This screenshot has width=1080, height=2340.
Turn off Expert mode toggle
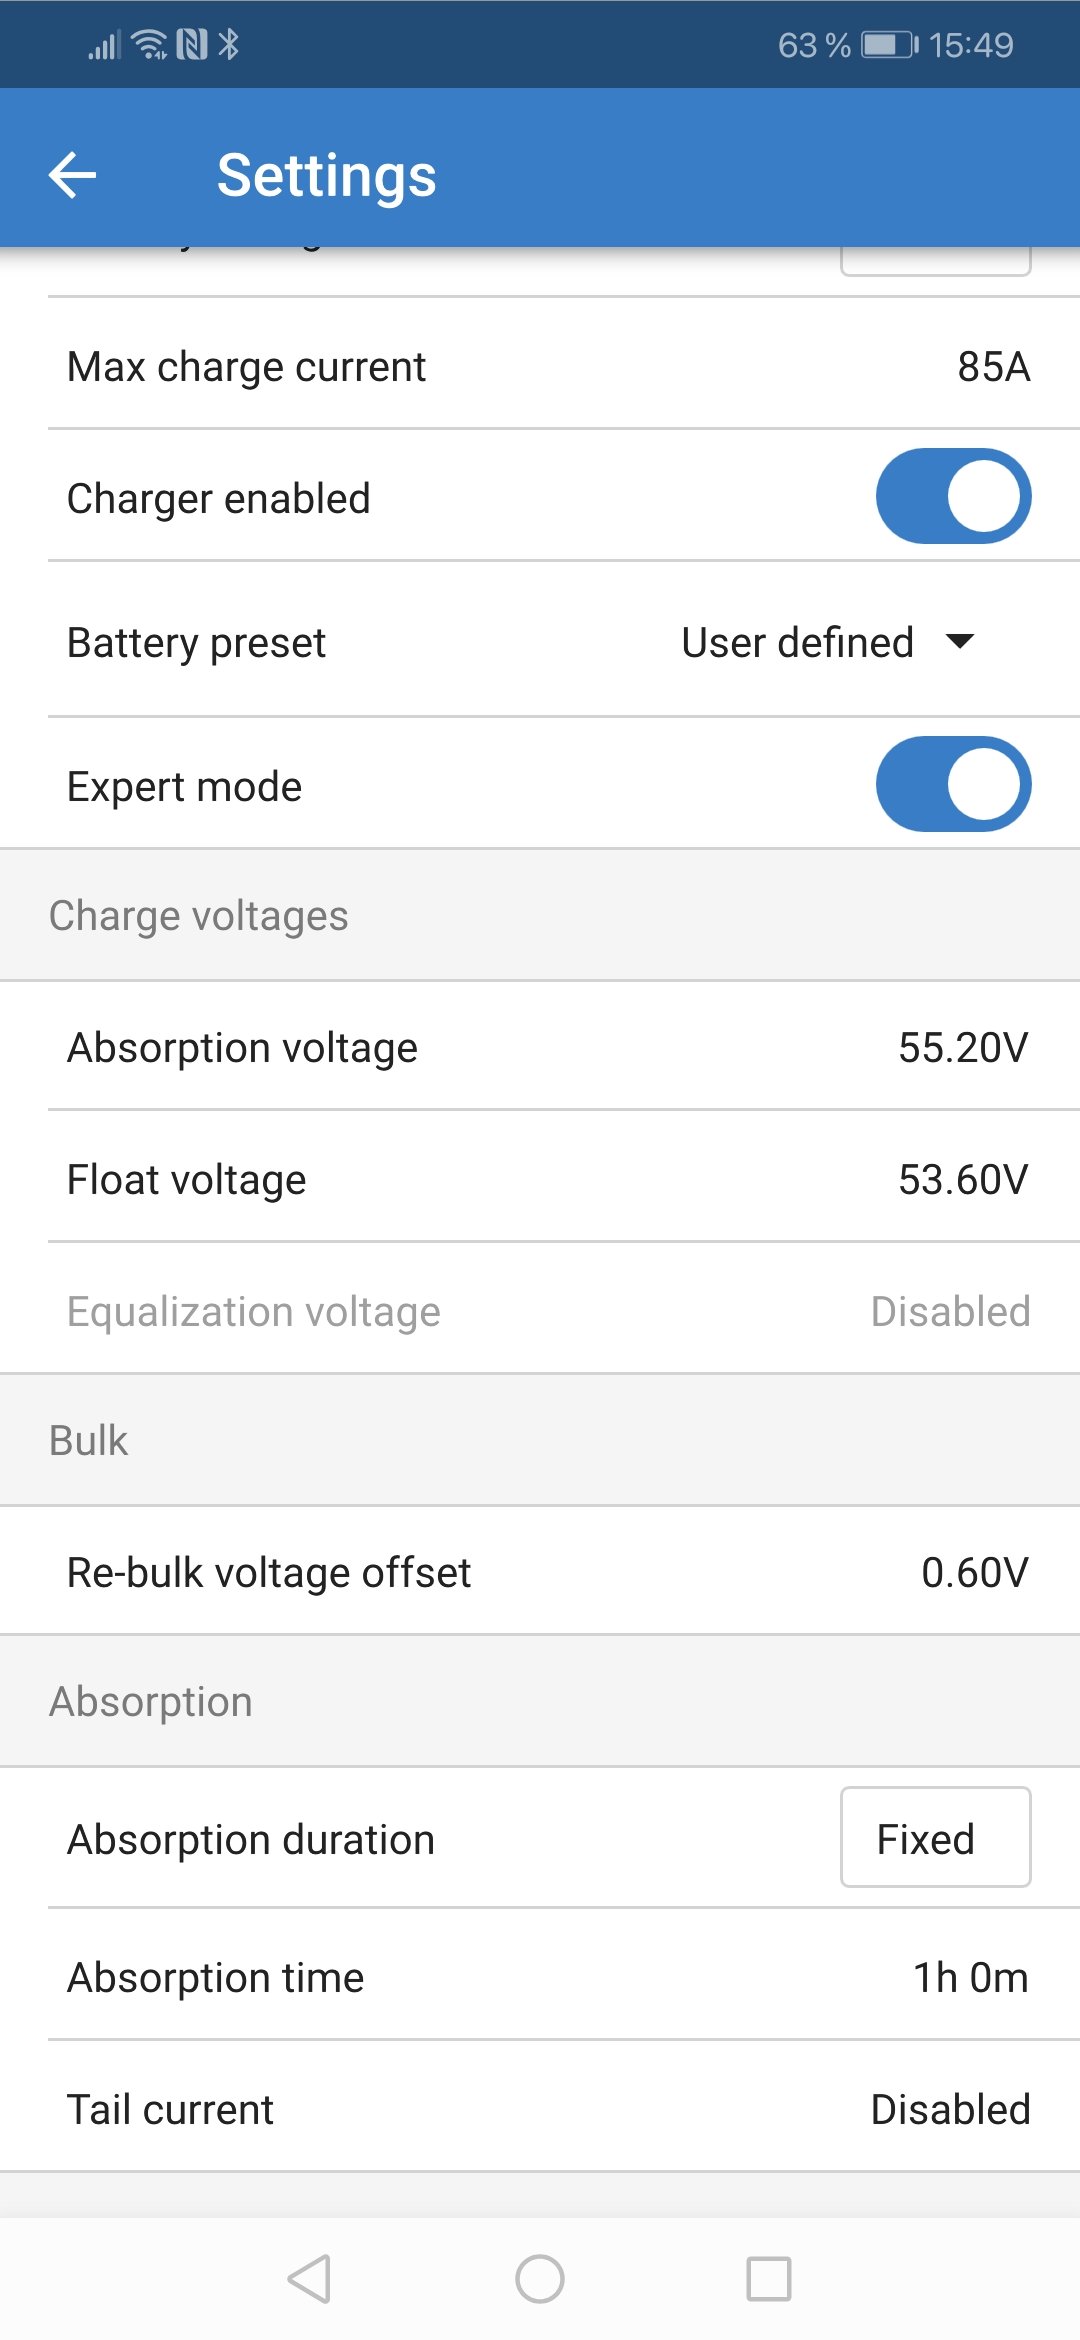[953, 784]
